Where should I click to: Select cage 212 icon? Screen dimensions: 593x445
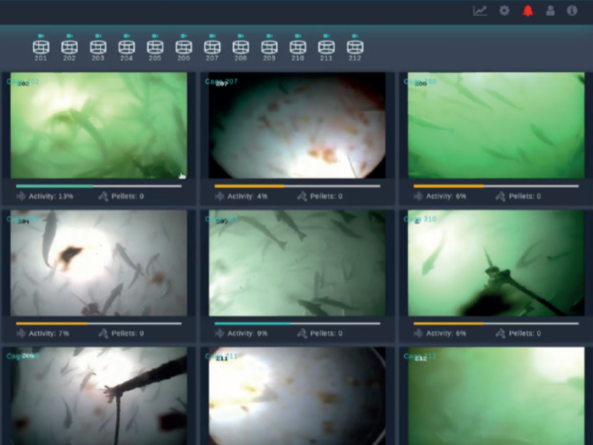(x=355, y=47)
